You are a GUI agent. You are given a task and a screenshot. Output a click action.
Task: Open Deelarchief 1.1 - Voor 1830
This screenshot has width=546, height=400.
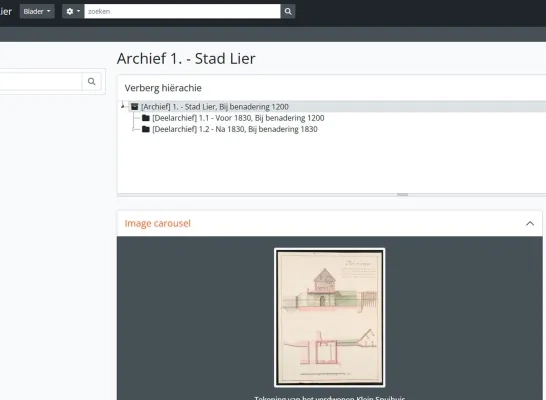(238, 118)
